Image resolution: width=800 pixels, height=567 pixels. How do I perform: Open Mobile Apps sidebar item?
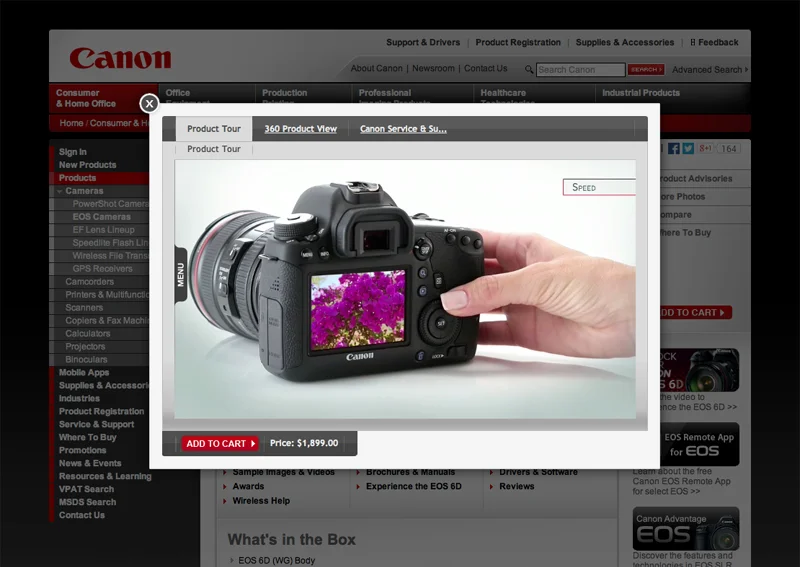pyautogui.click(x=84, y=373)
